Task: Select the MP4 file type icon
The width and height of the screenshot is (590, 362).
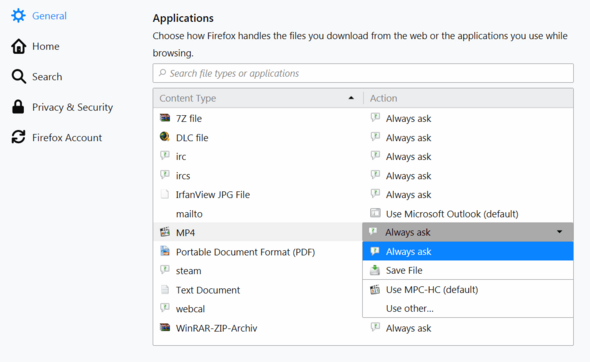Action: click(x=165, y=232)
